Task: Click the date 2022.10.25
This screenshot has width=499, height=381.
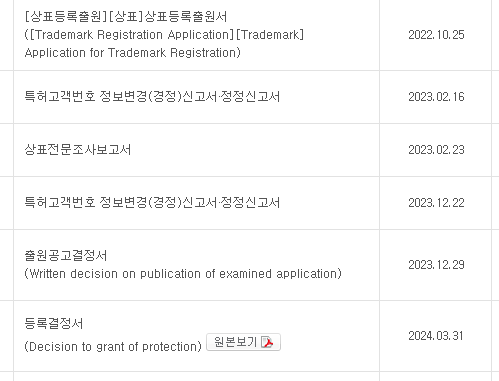Action: tap(436, 35)
